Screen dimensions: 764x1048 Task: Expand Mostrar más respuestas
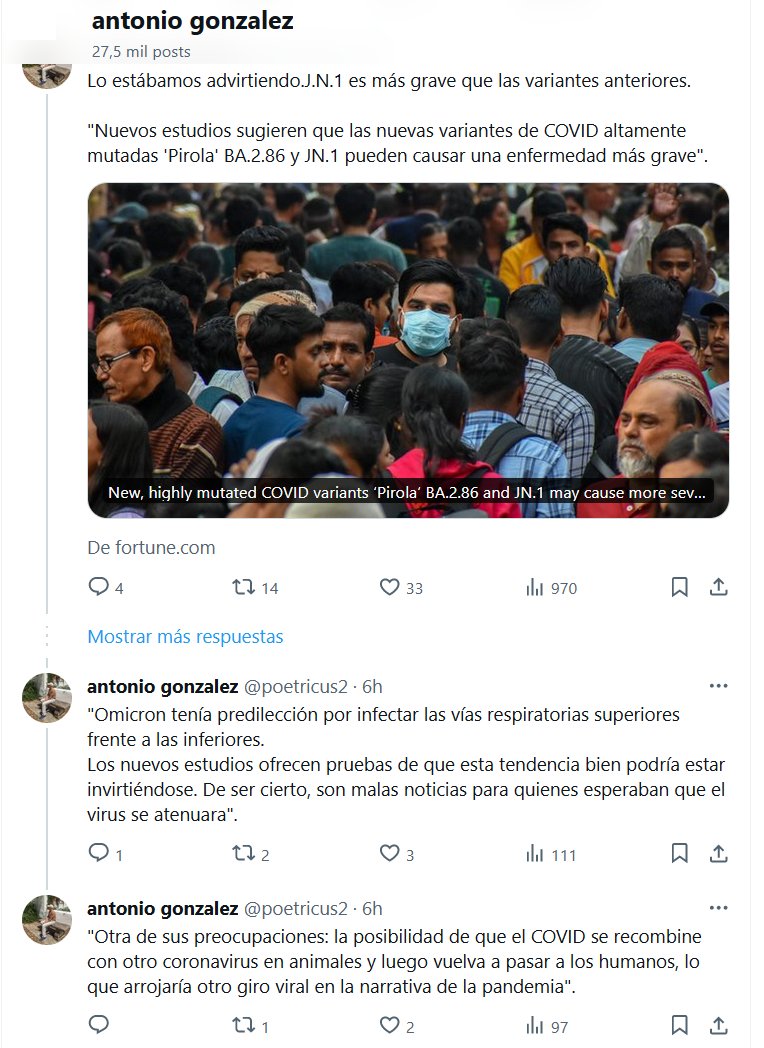185,636
